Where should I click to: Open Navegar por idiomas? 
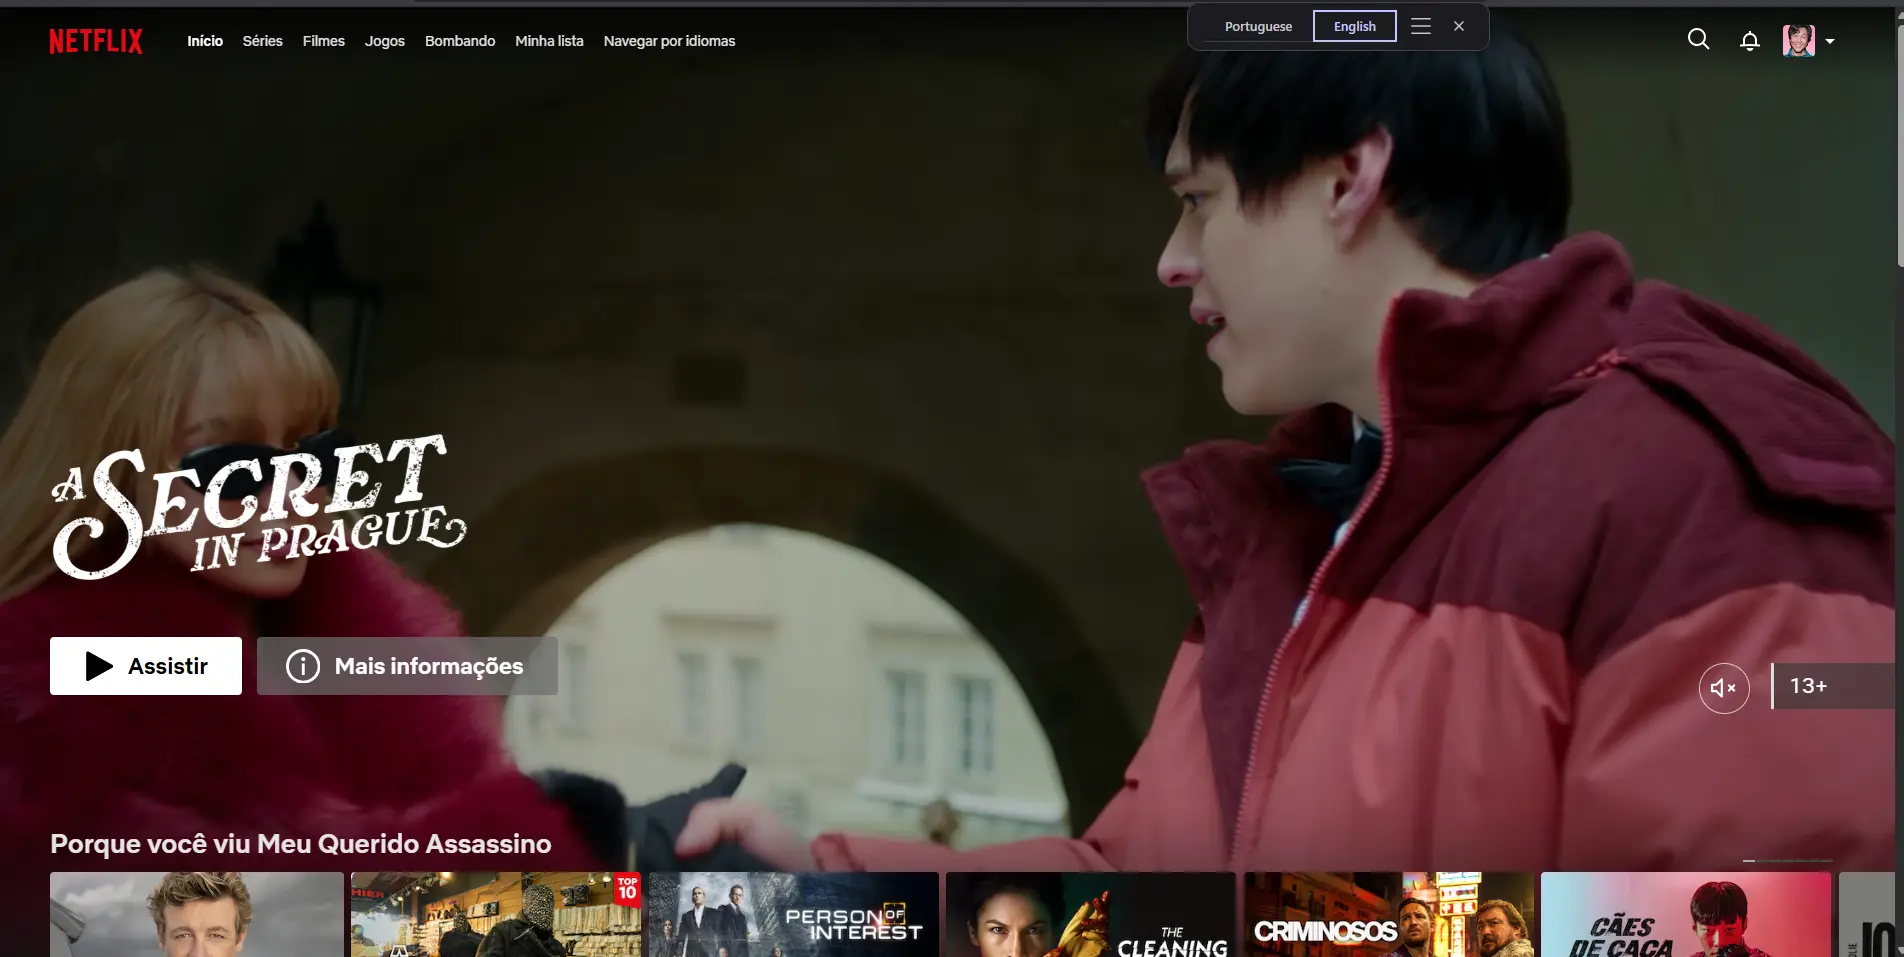point(669,41)
